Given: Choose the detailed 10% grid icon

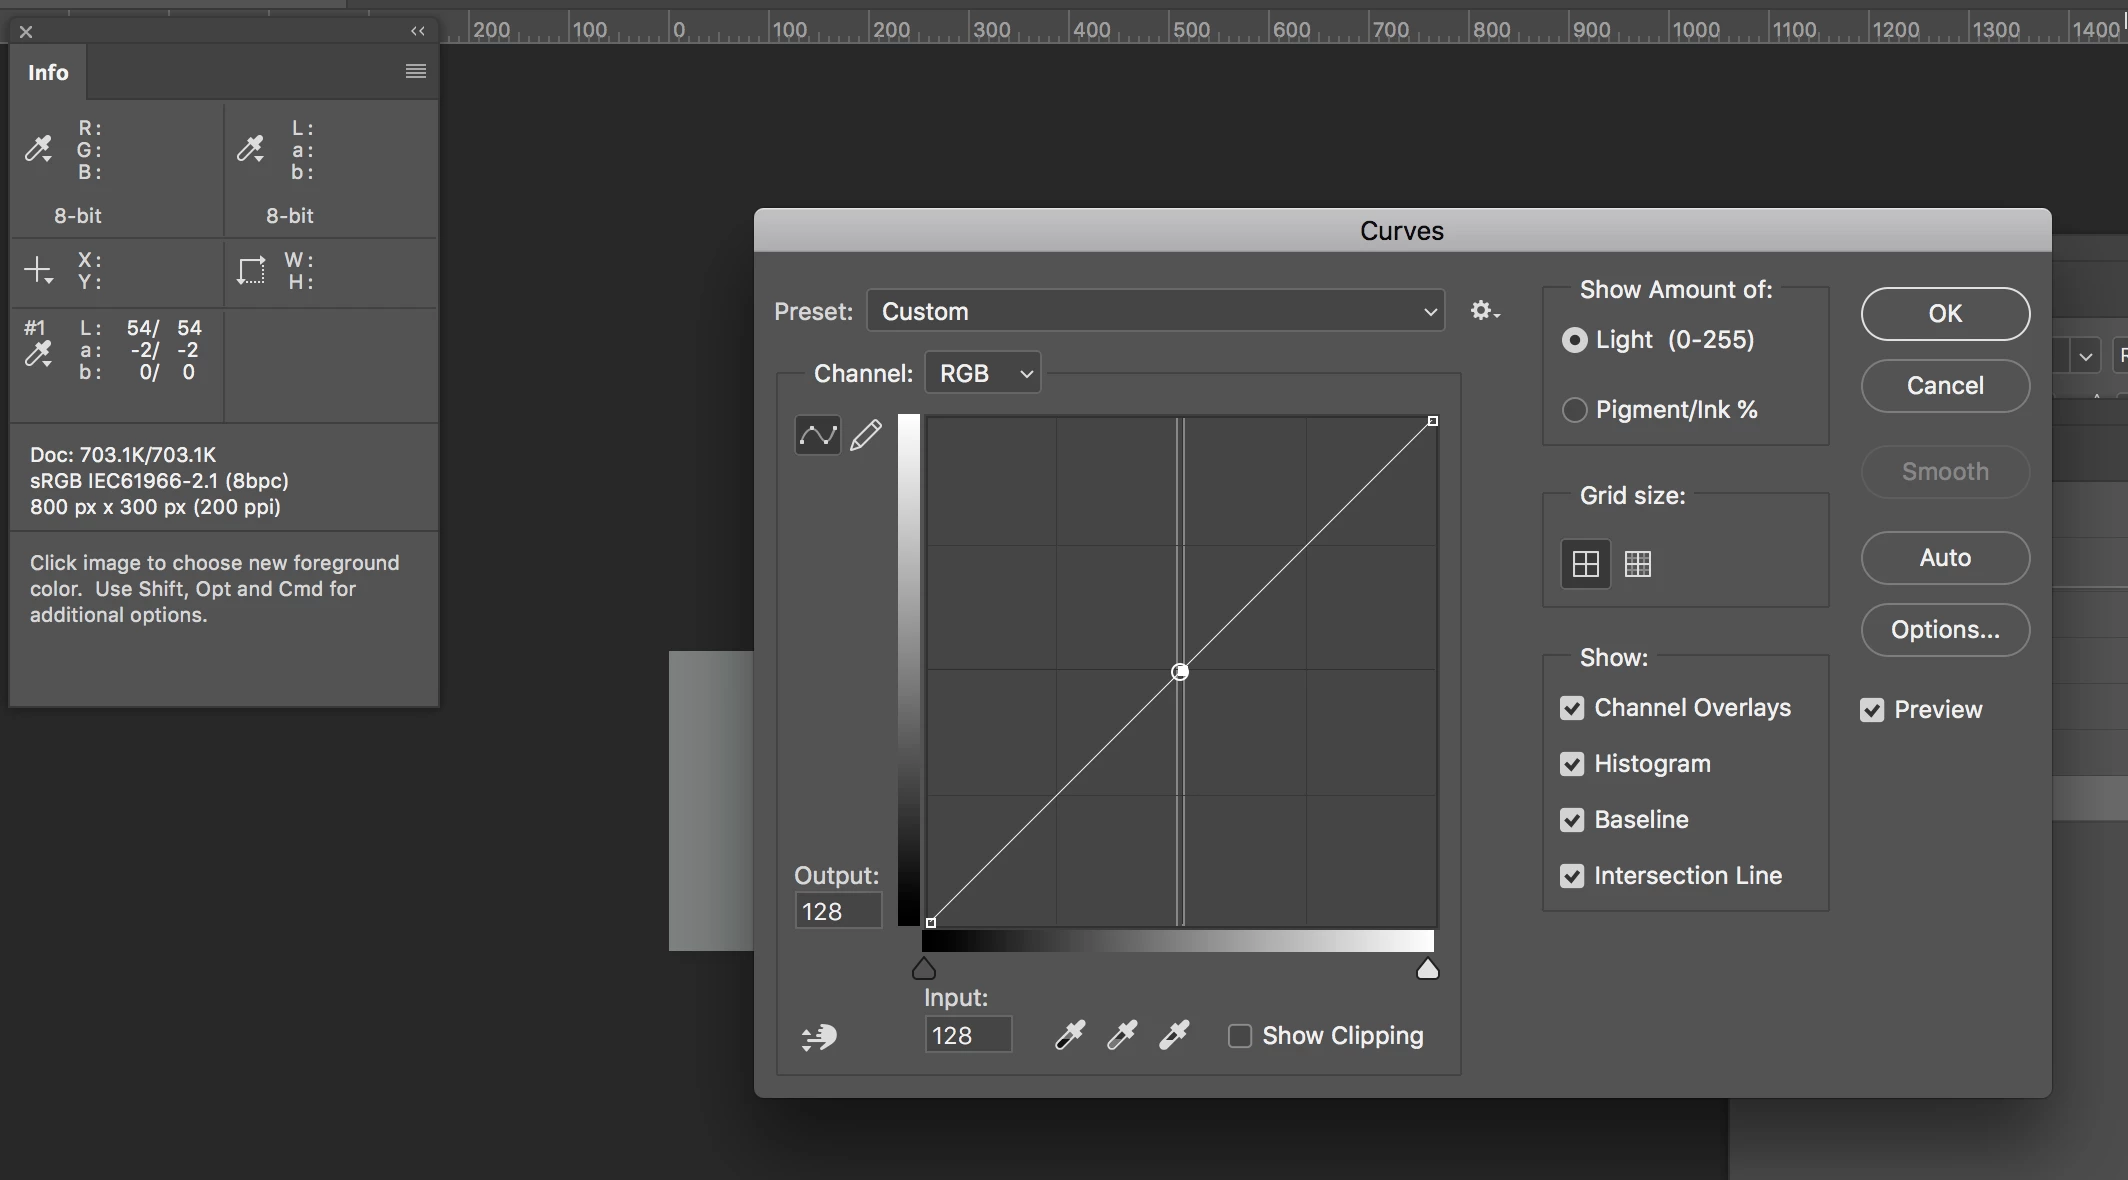Looking at the screenshot, I should [x=1638, y=564].
